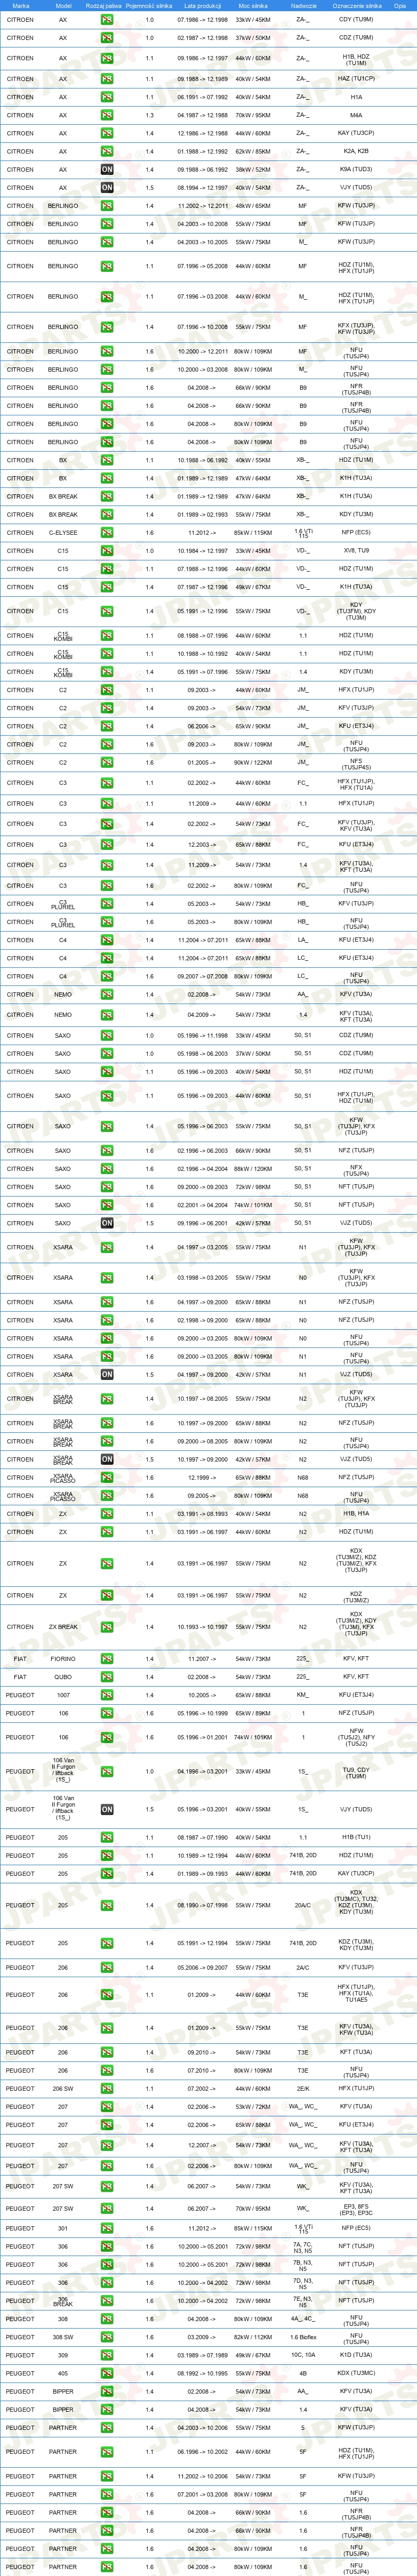
Task: Click petrol icon in Fiat QUBO row
Action: pos(107,1677)
